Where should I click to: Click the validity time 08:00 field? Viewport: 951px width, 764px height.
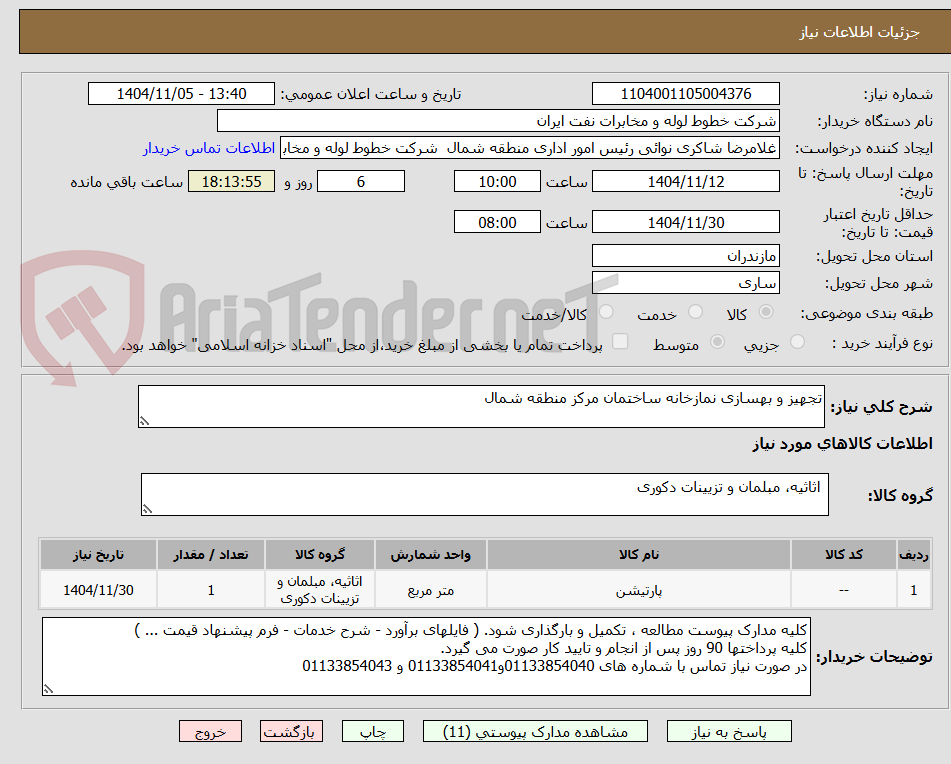point(497,222)
